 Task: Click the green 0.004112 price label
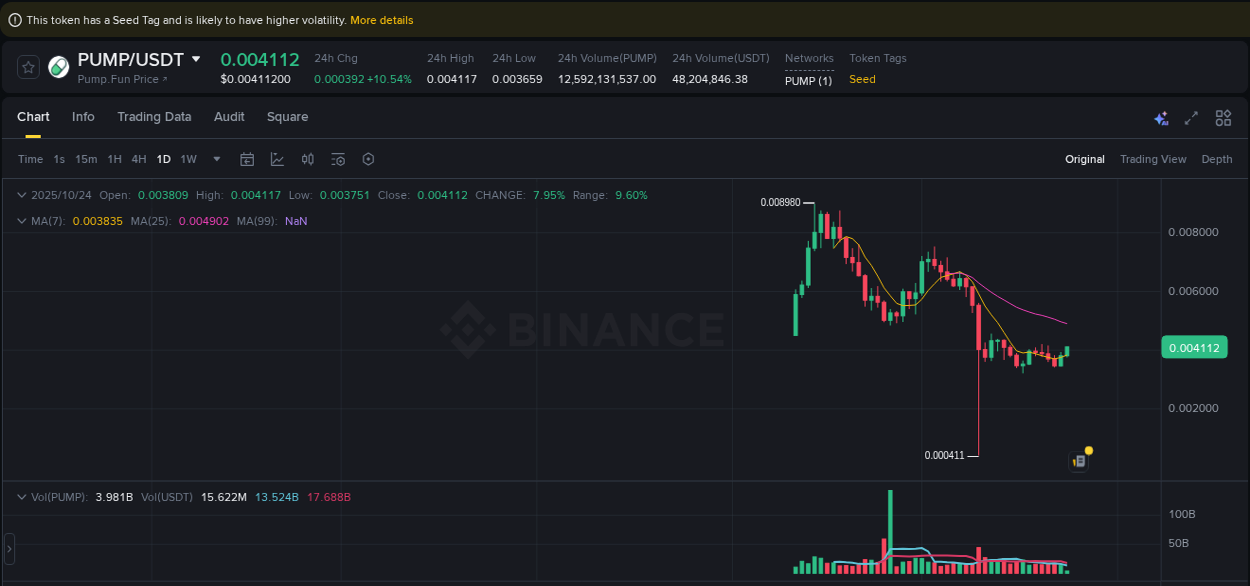point(1194,347)
